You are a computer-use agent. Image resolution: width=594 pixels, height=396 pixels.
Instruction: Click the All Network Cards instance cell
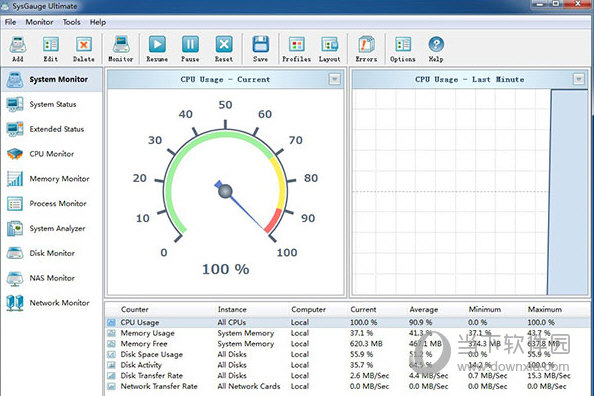[249, 386]
